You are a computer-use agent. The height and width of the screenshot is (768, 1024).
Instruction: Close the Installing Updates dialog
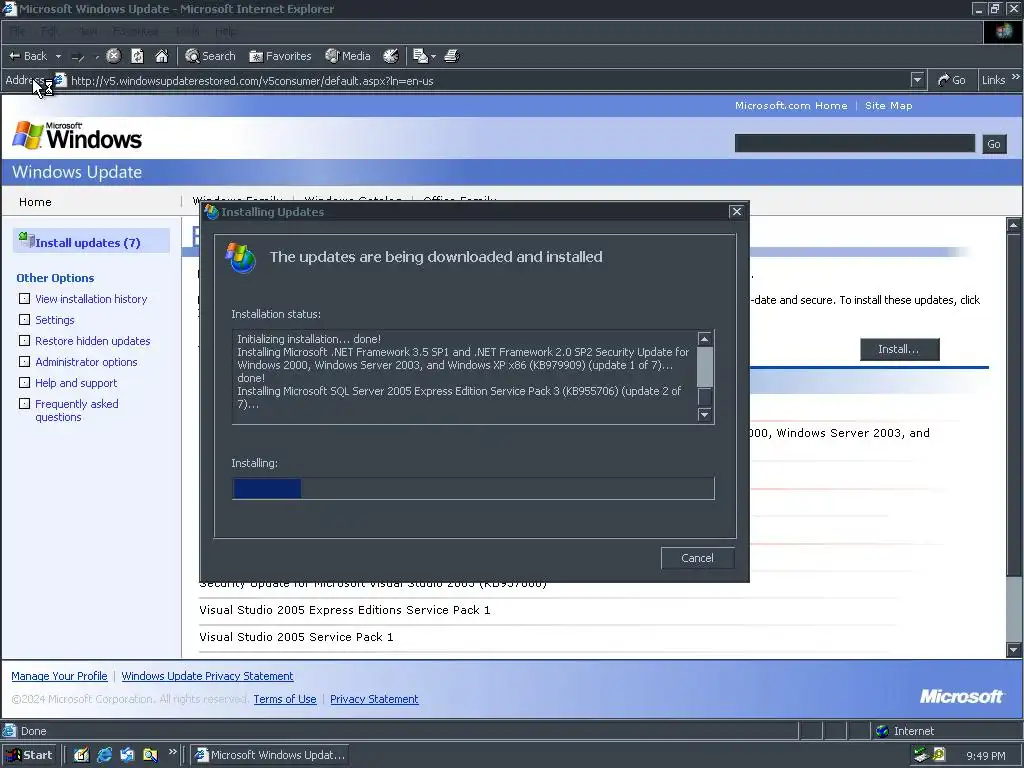coord(737,212)
